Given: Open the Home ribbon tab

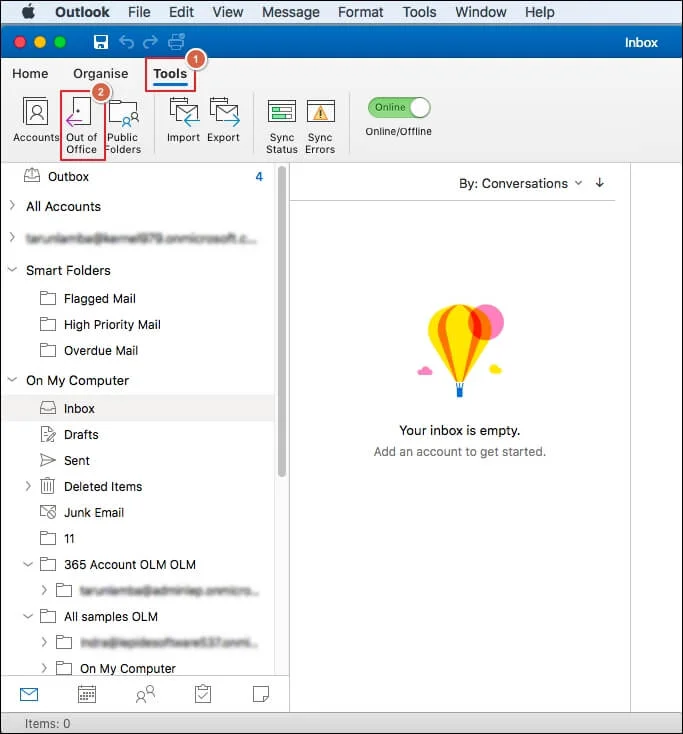Looking at the screenshot, I should coord(30,73).
